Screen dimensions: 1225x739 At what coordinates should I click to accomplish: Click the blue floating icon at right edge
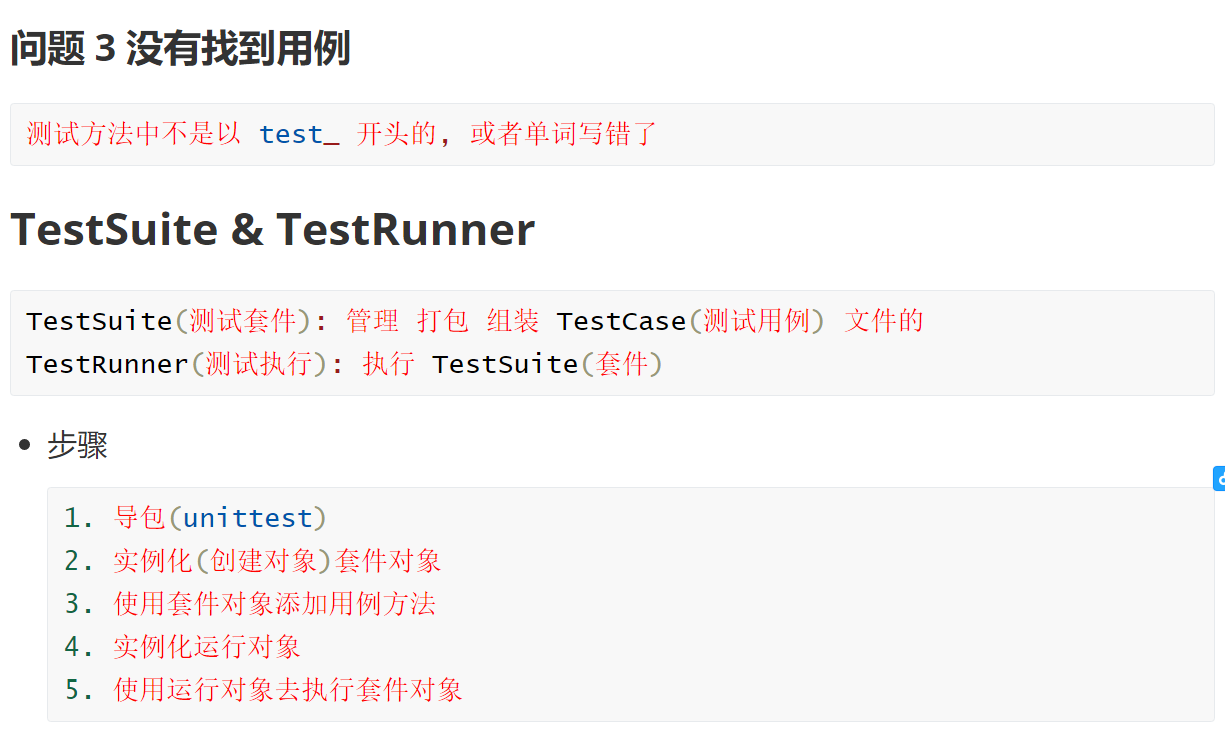coord(1219,479)
